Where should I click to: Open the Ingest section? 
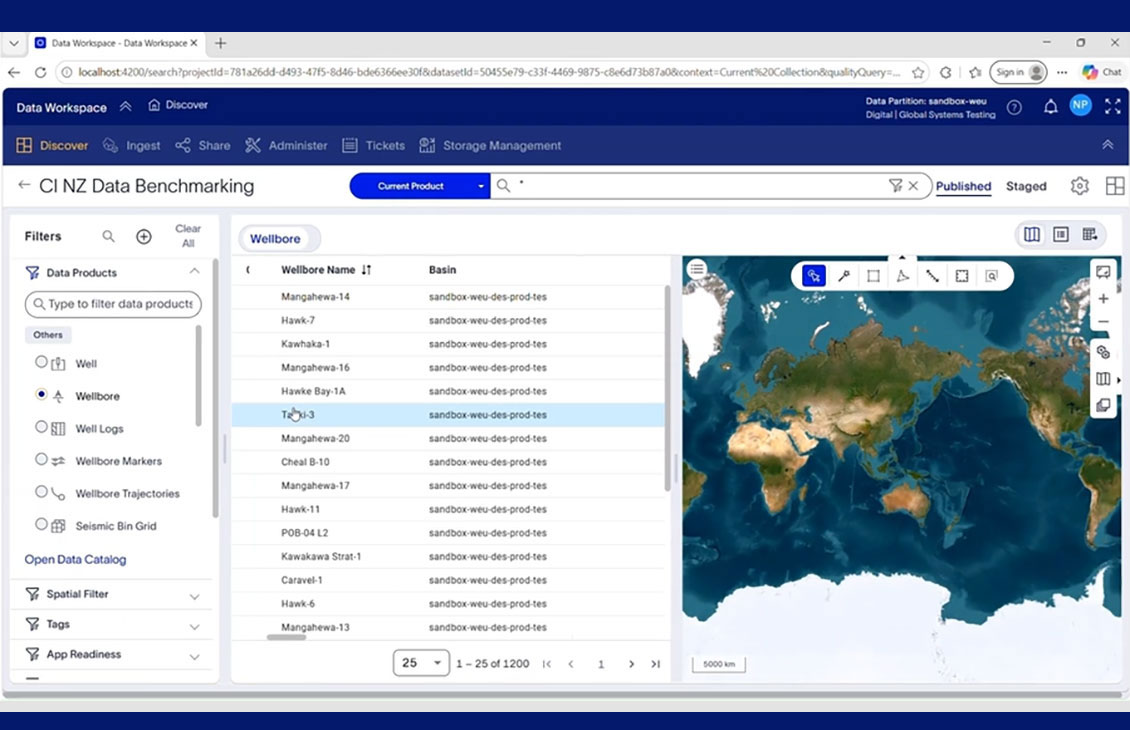[132, 146]
